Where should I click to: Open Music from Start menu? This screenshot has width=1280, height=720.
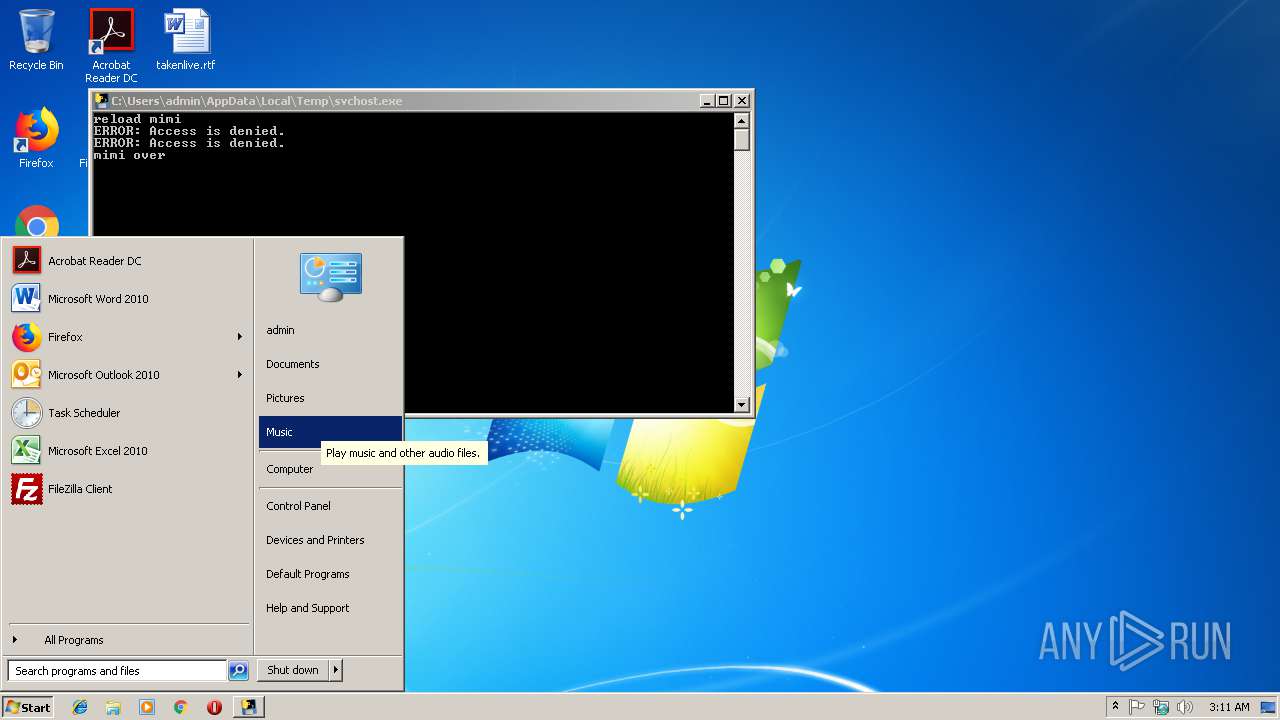330,432
